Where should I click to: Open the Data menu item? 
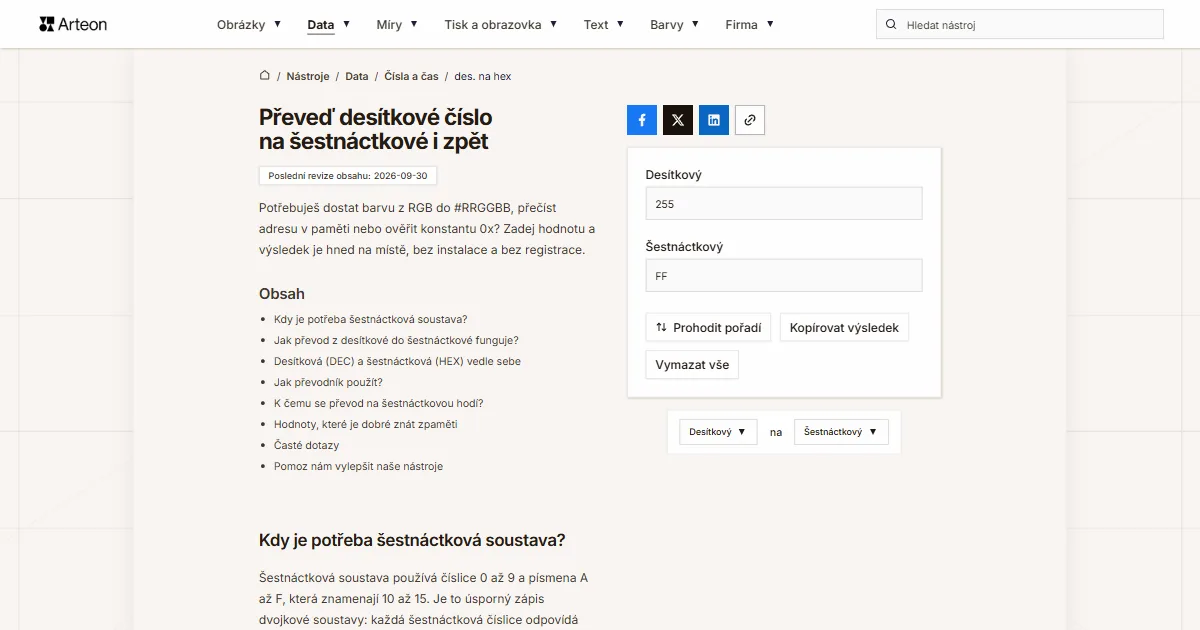[x=329, y=24]
